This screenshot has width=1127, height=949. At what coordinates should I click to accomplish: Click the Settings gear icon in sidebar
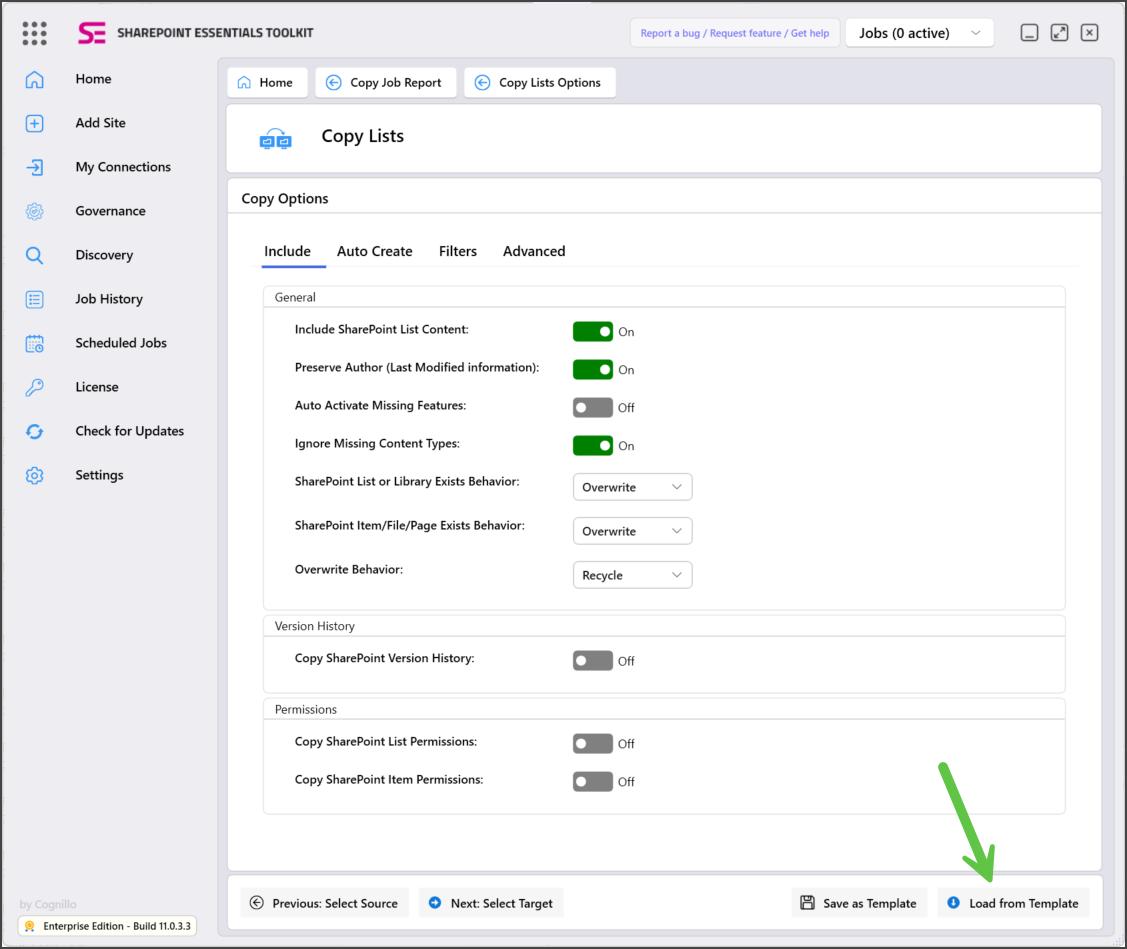34,475
